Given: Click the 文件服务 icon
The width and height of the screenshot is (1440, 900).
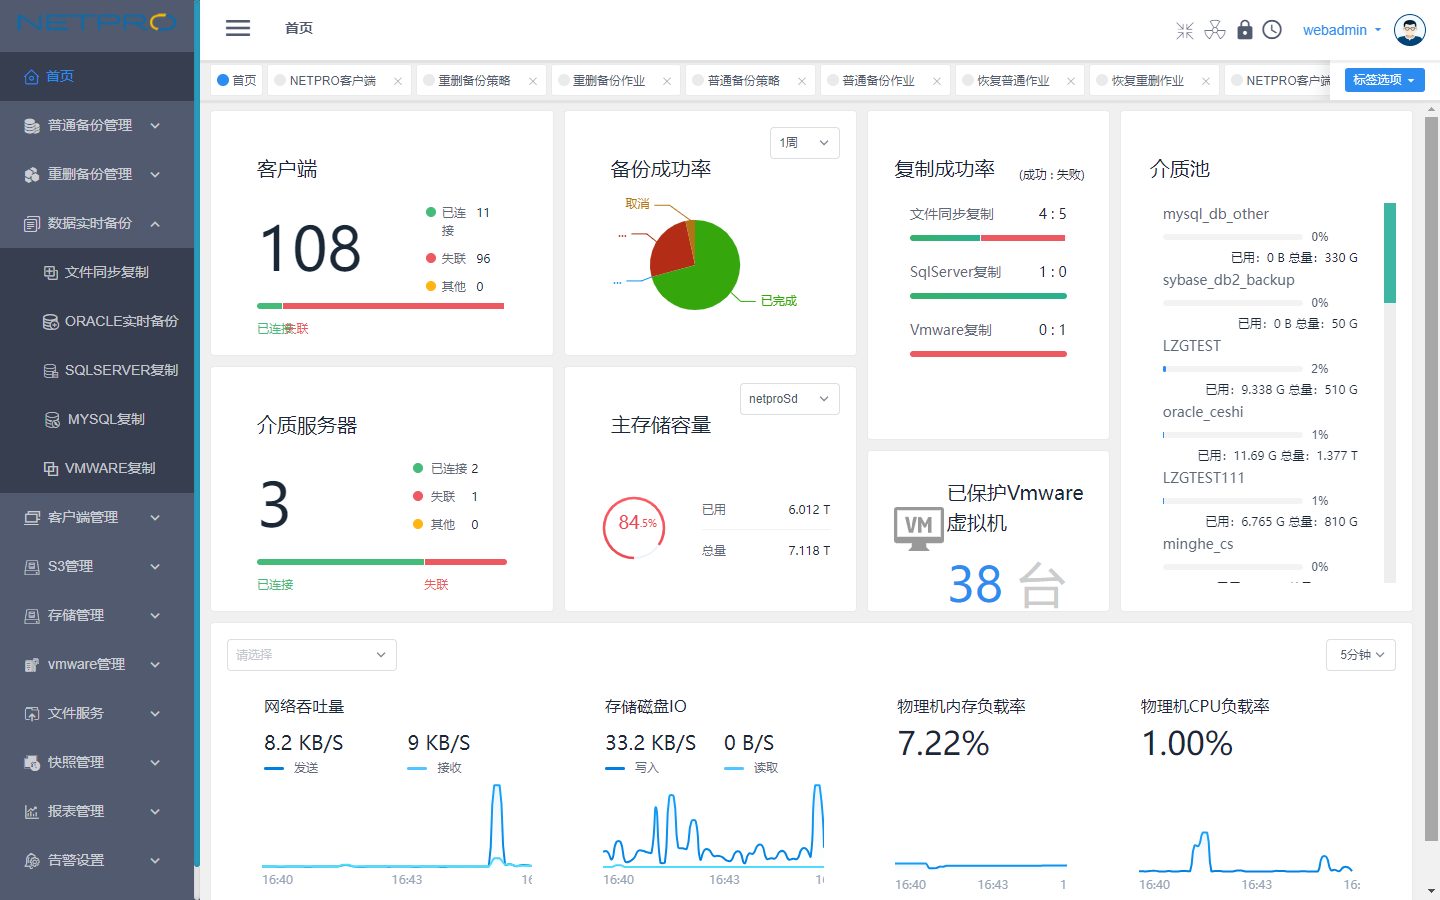Looking at the screenshot, I should click(32, 713).
